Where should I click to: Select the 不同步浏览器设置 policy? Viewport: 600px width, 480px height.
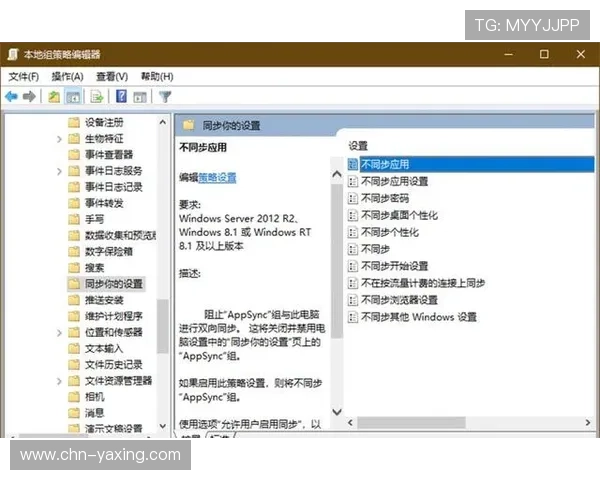click(399, 300)
